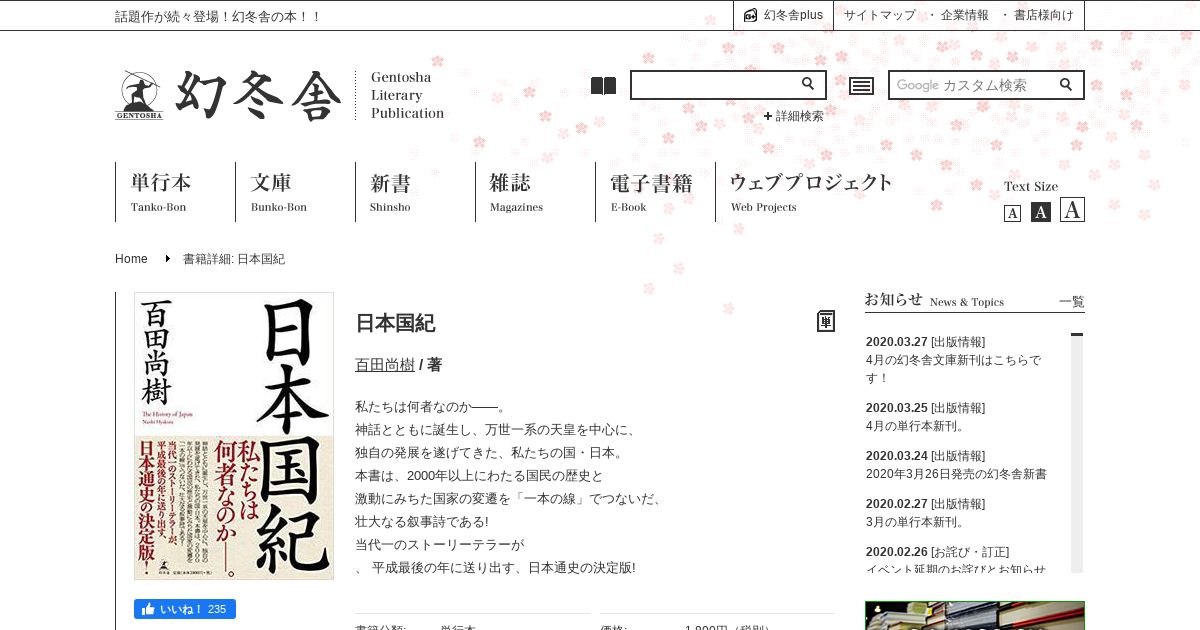View all news via 一覧 link
The image size is (1200, 630).
1072,302
